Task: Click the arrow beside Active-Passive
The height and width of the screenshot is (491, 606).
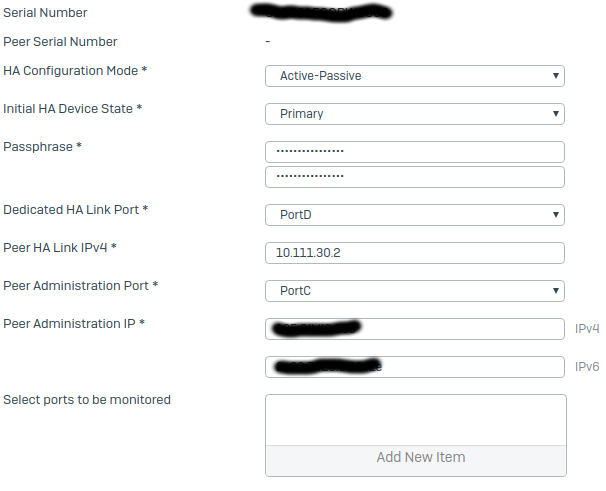Action: click(555, 76)
